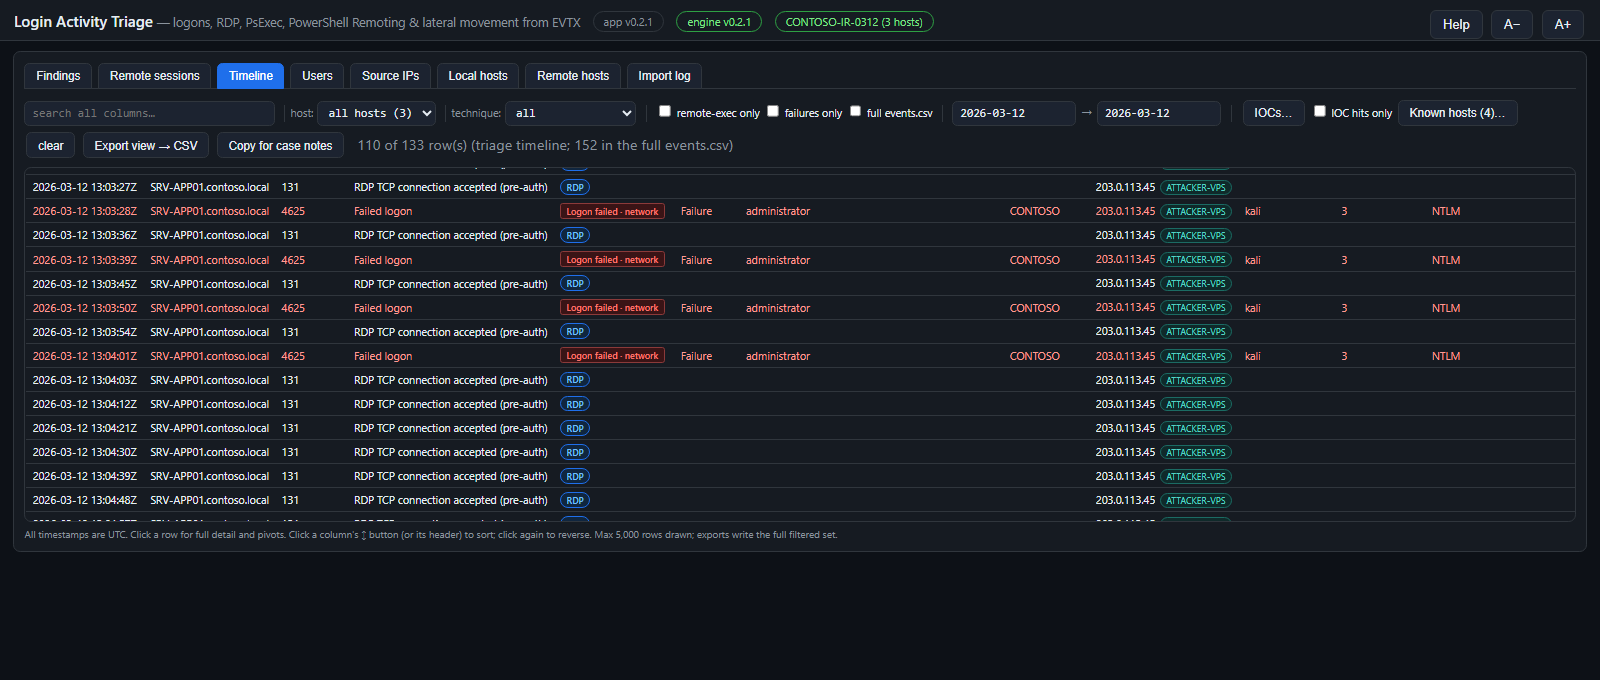This screenshot has width=1600, height=680.
Task: Click RDP tag in 13:03:36Z row
Action: [x=575, y=236]
